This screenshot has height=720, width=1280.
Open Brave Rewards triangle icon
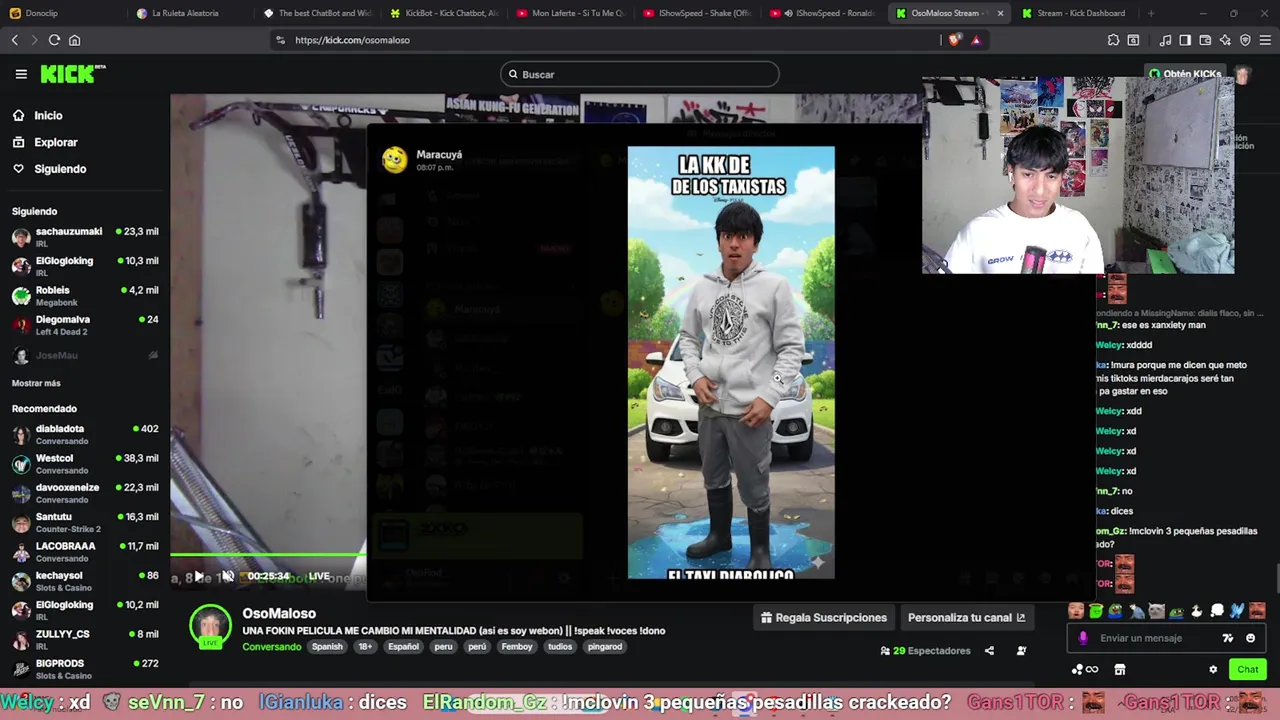[976, 40]
